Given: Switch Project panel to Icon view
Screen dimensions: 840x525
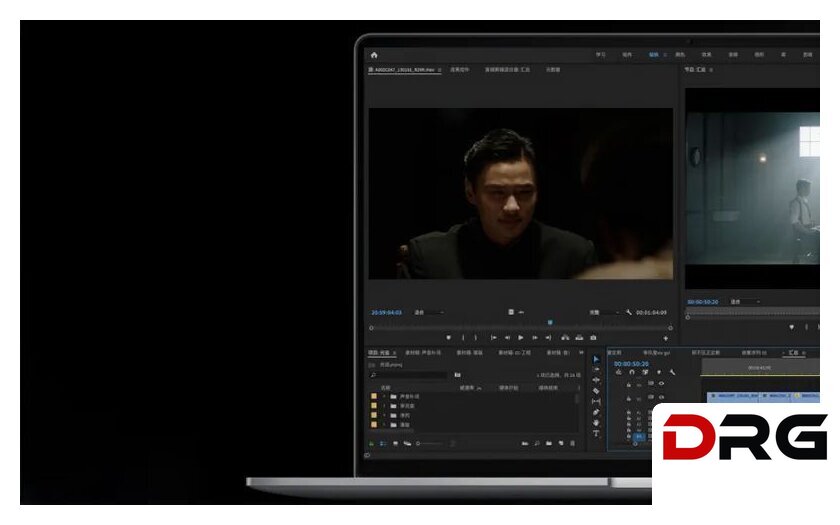Looking at the screenshot, I should 395,444.
